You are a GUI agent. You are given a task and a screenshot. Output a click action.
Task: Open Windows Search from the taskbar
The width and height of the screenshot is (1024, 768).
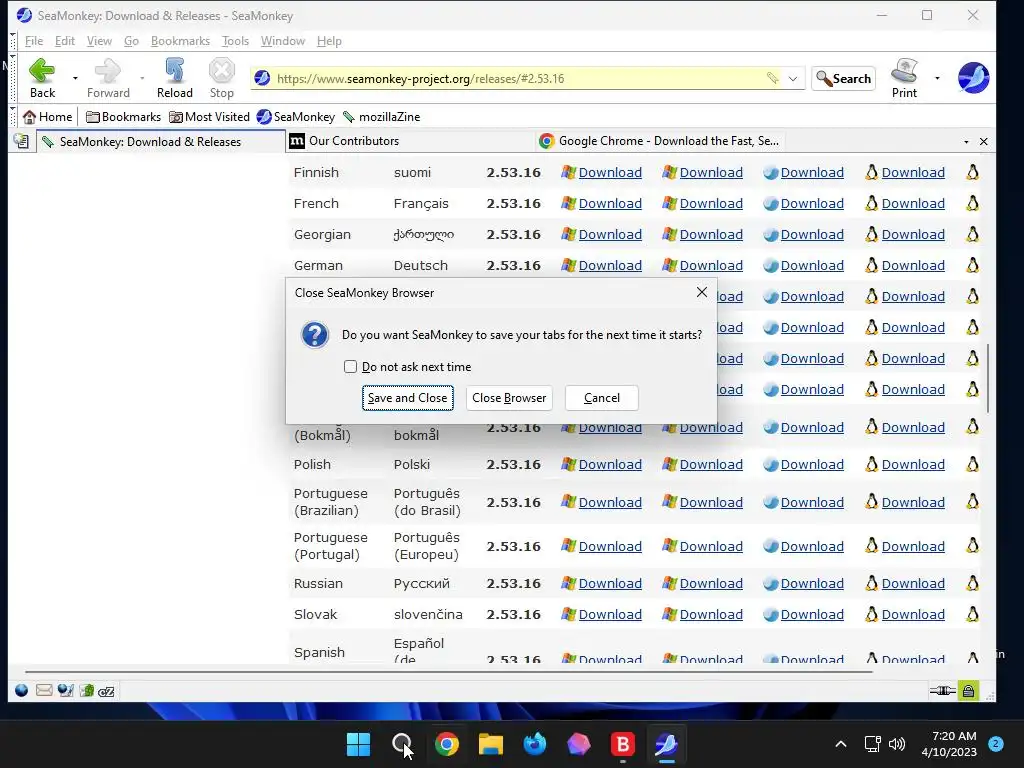(x=402, y=744)
